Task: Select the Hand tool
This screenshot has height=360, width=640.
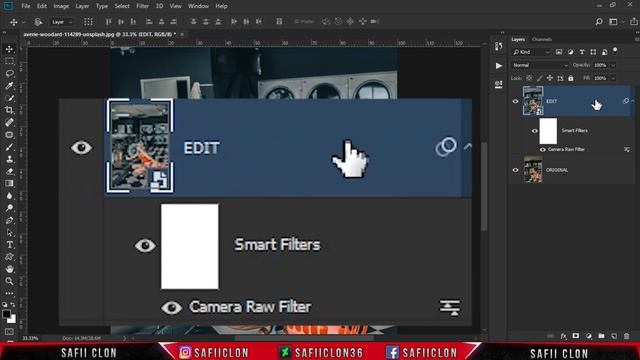Action: [x=9, y=269]
